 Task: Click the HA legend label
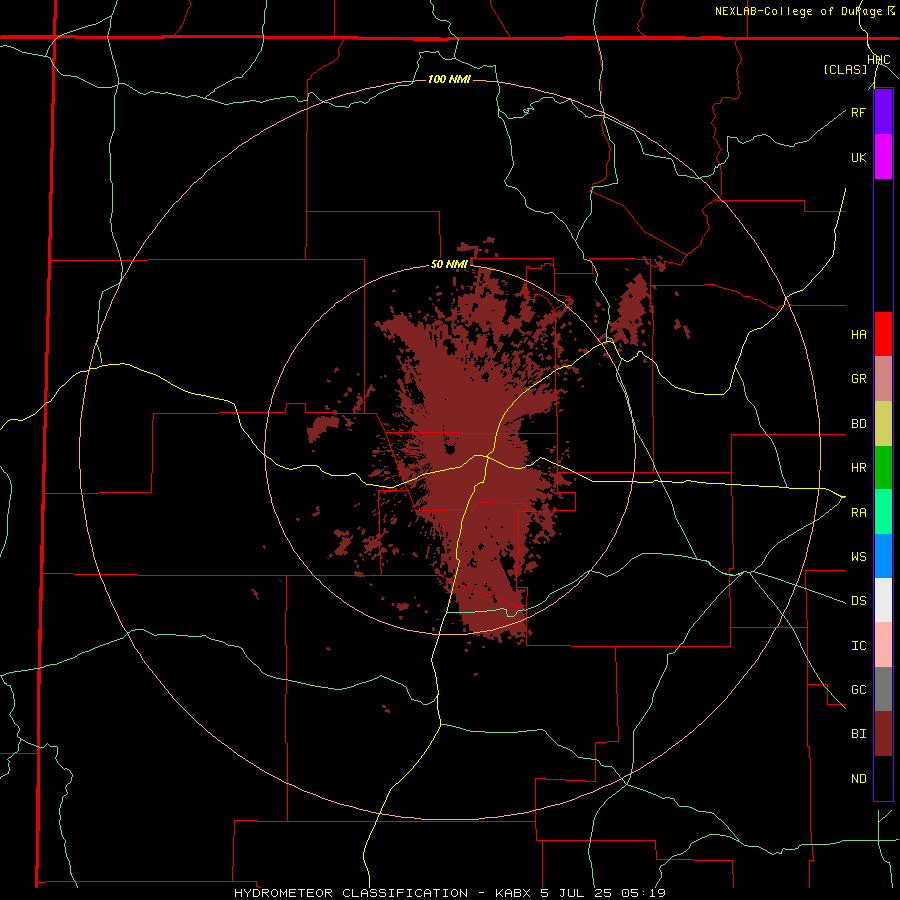coord(858,335)
